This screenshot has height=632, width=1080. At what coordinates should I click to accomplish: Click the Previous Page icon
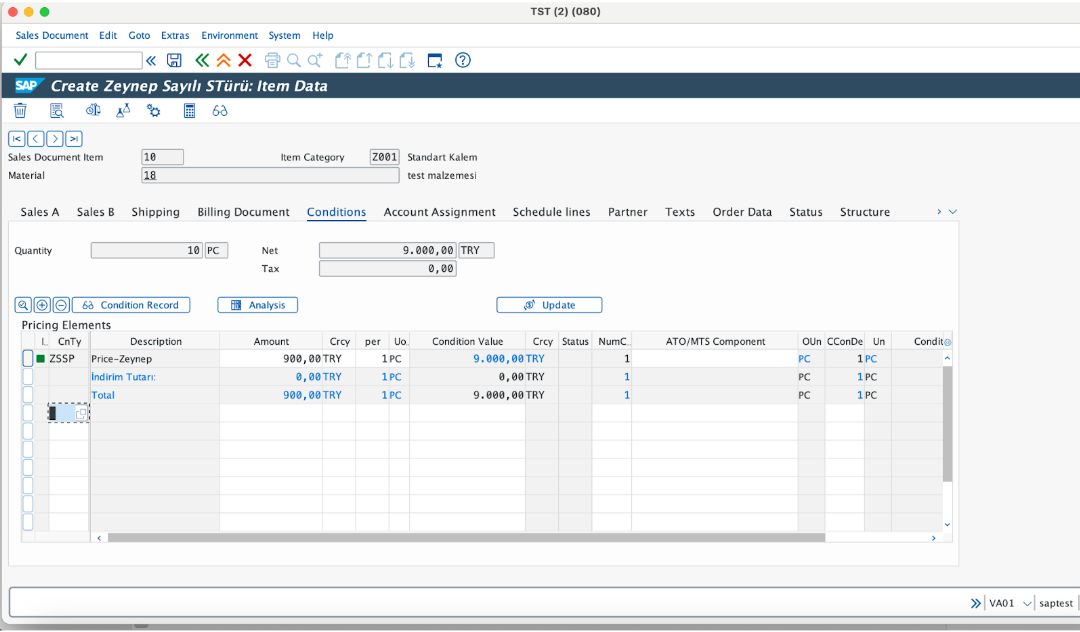pyautogui.click(x=364, y=61)
